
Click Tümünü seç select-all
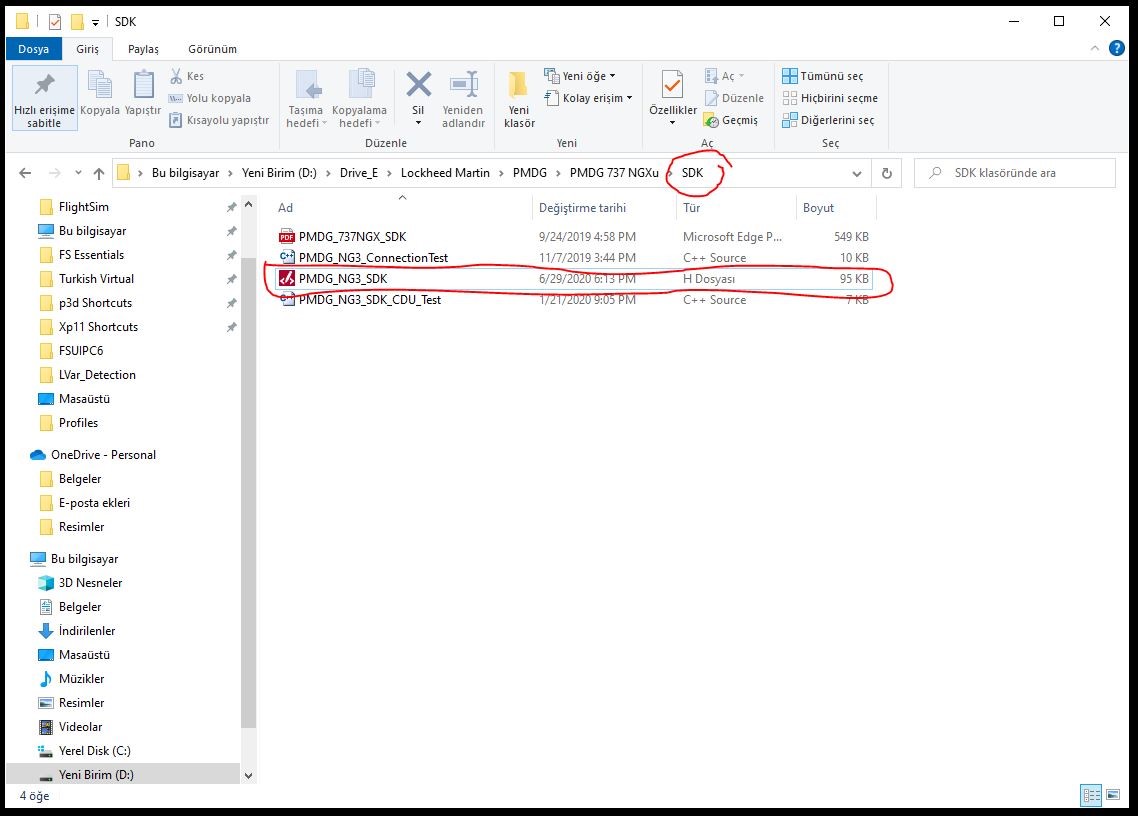tap(822, 76)
